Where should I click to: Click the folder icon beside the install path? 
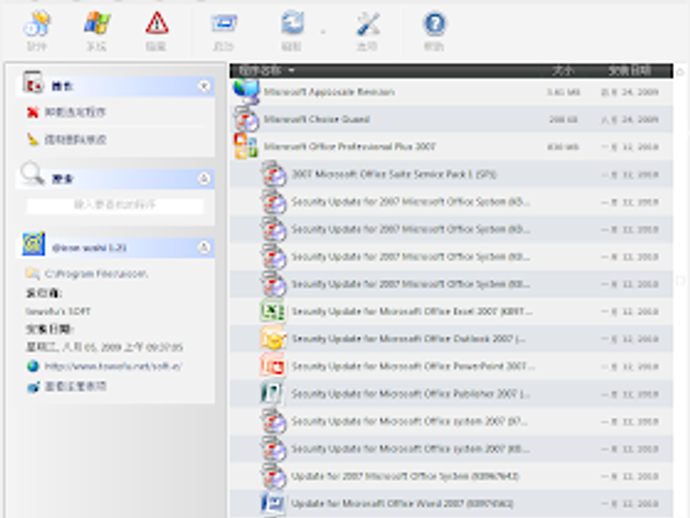coord(33,274)
